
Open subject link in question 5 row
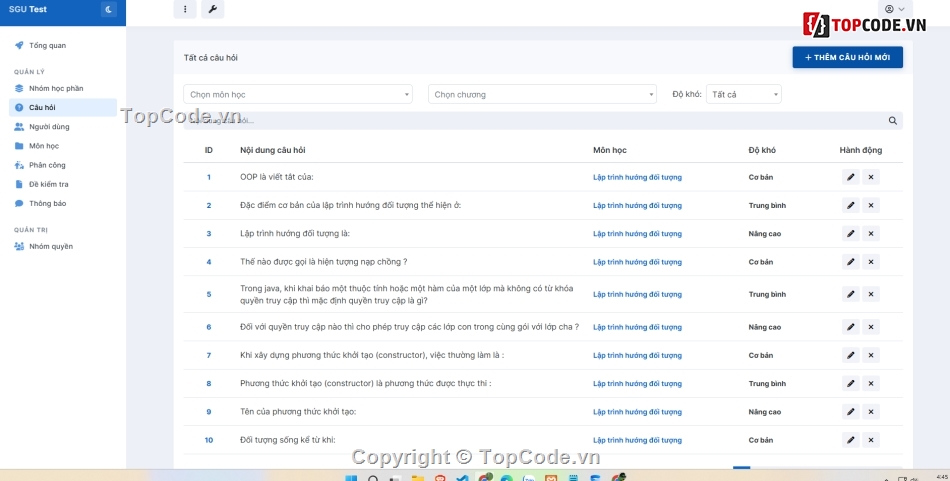coord(637,294)
